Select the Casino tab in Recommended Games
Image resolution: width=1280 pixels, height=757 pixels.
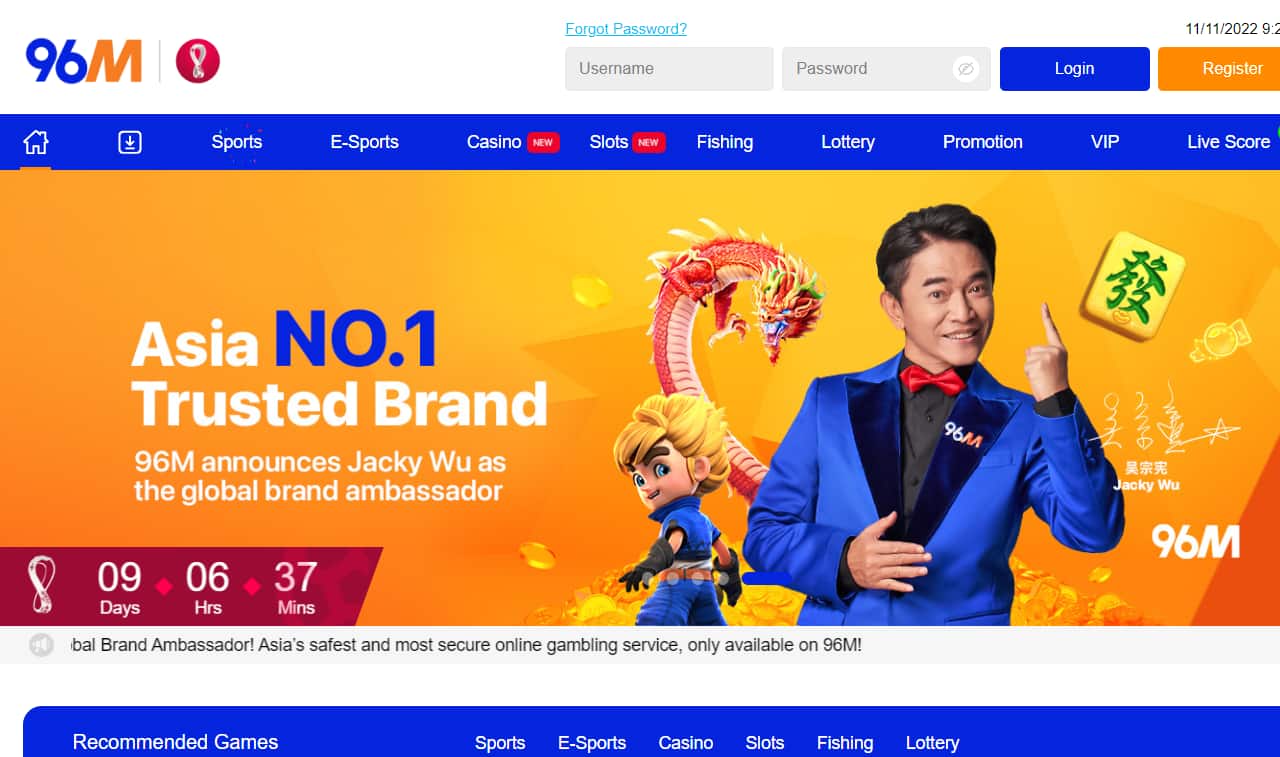coord(686,743)
